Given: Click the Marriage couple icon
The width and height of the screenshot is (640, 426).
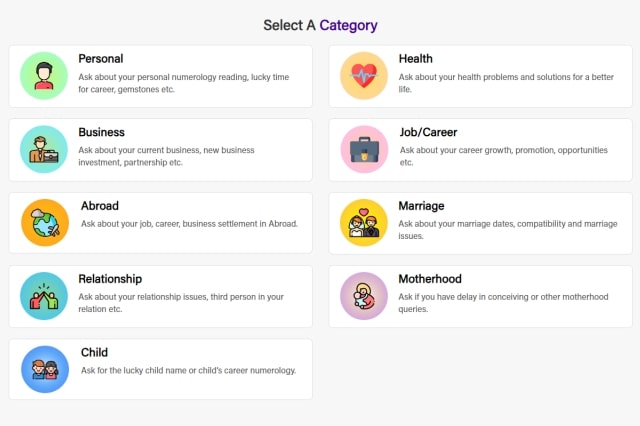Looking at the screenshot, I should 364,222.
